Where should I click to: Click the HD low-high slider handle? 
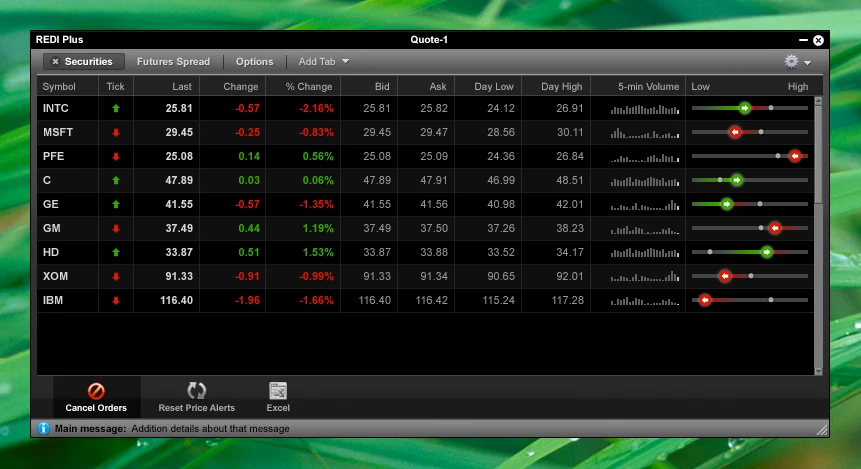click(767, 252)
